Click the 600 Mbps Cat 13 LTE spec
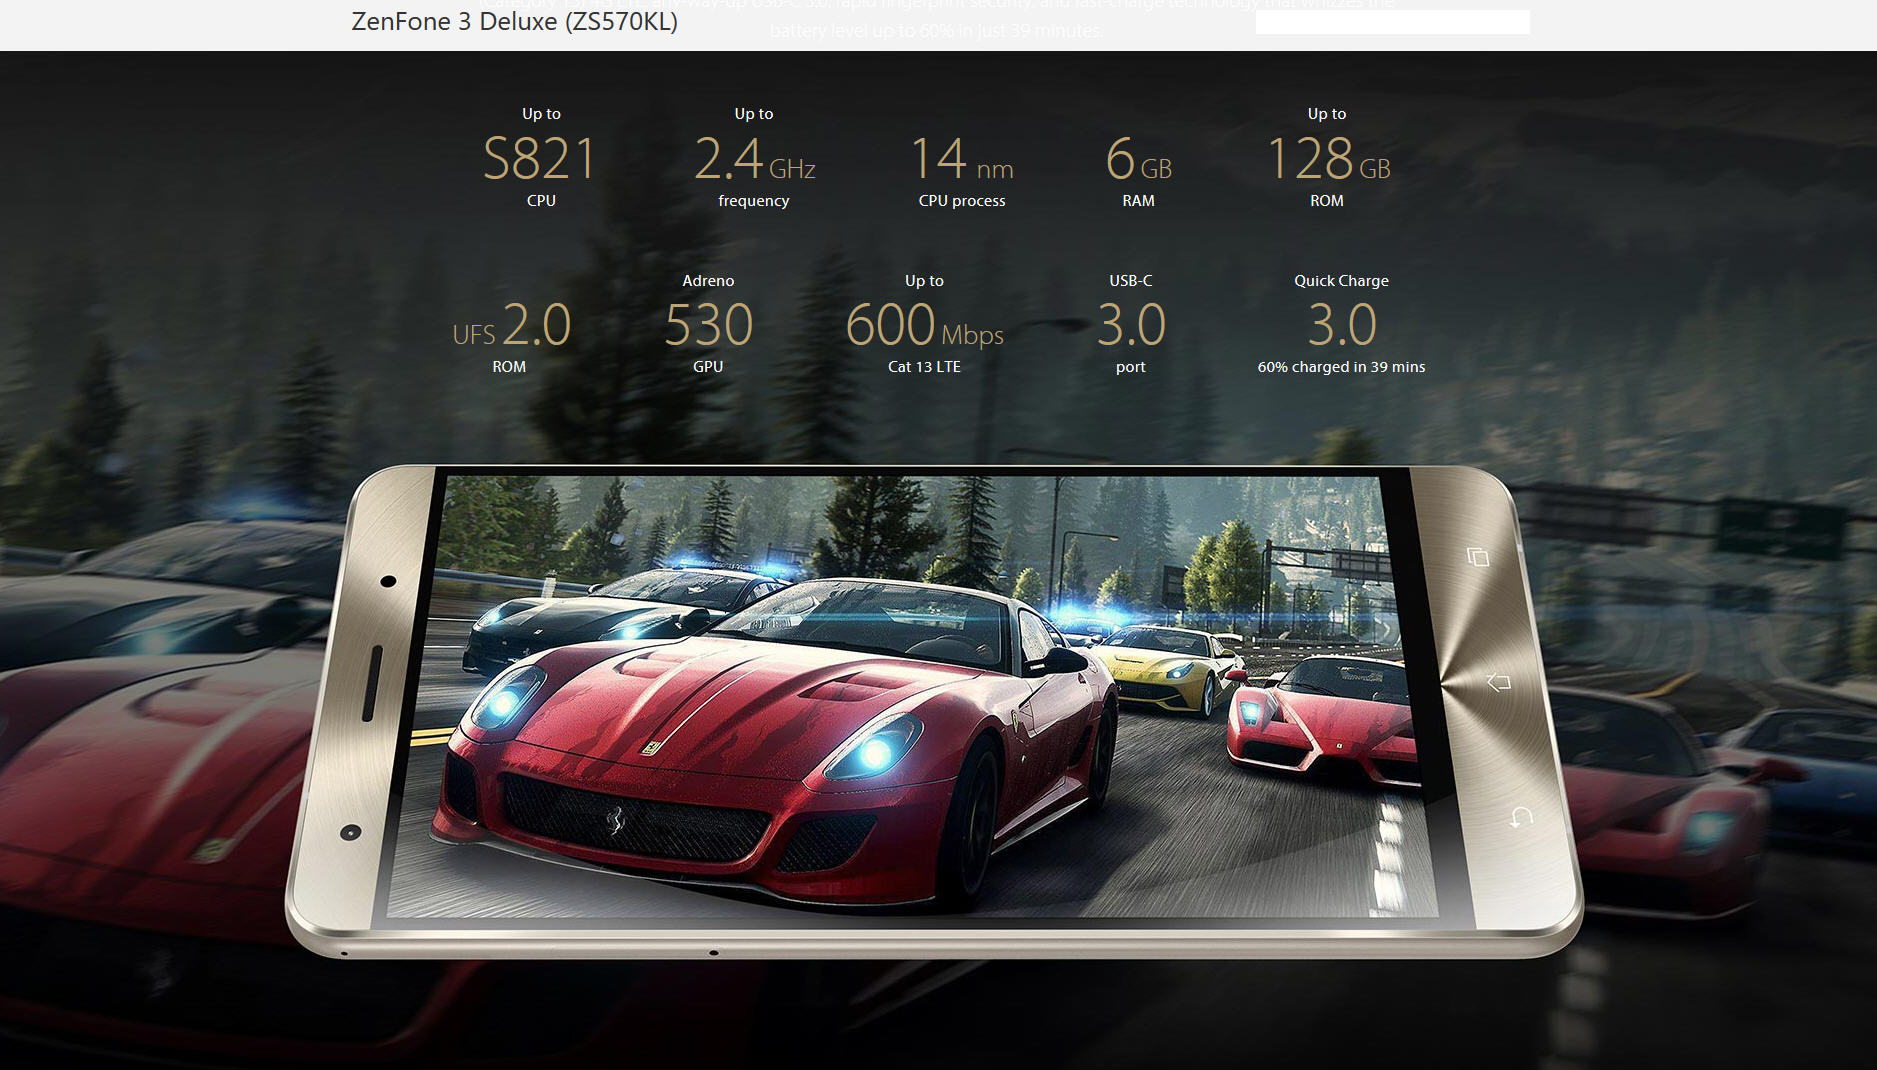This screenshot has width=1877, height=1070. coord(924,325)
